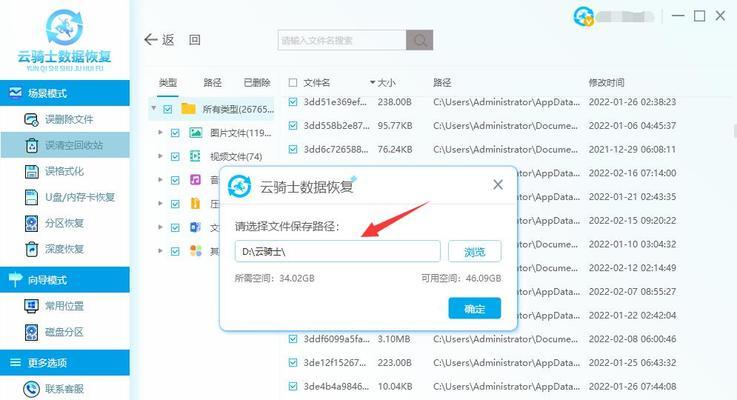Viewport: 737px width, 400px height.
Task: Select the 2022-01-25 06:43:32 timestamp cell
Action: [632, 362]
